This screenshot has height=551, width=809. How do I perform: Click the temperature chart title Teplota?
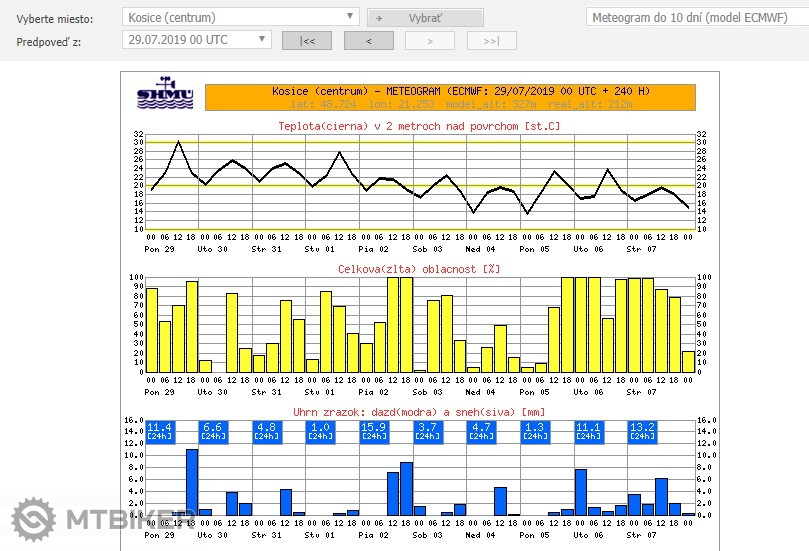point(418,125)
